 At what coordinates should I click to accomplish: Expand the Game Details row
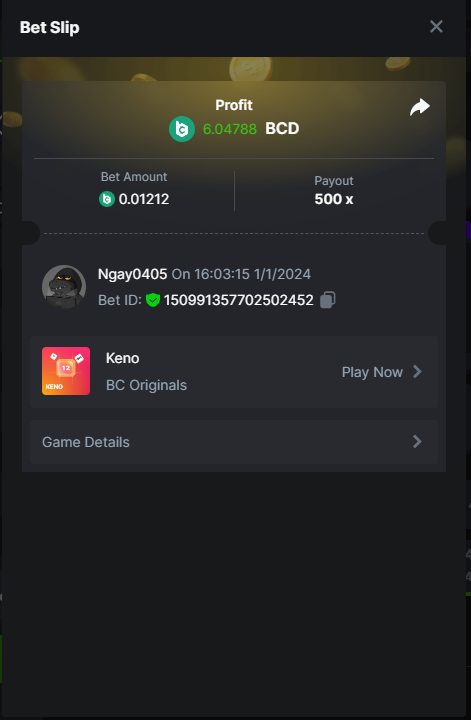pyautogui.click(x=234, y=442)
